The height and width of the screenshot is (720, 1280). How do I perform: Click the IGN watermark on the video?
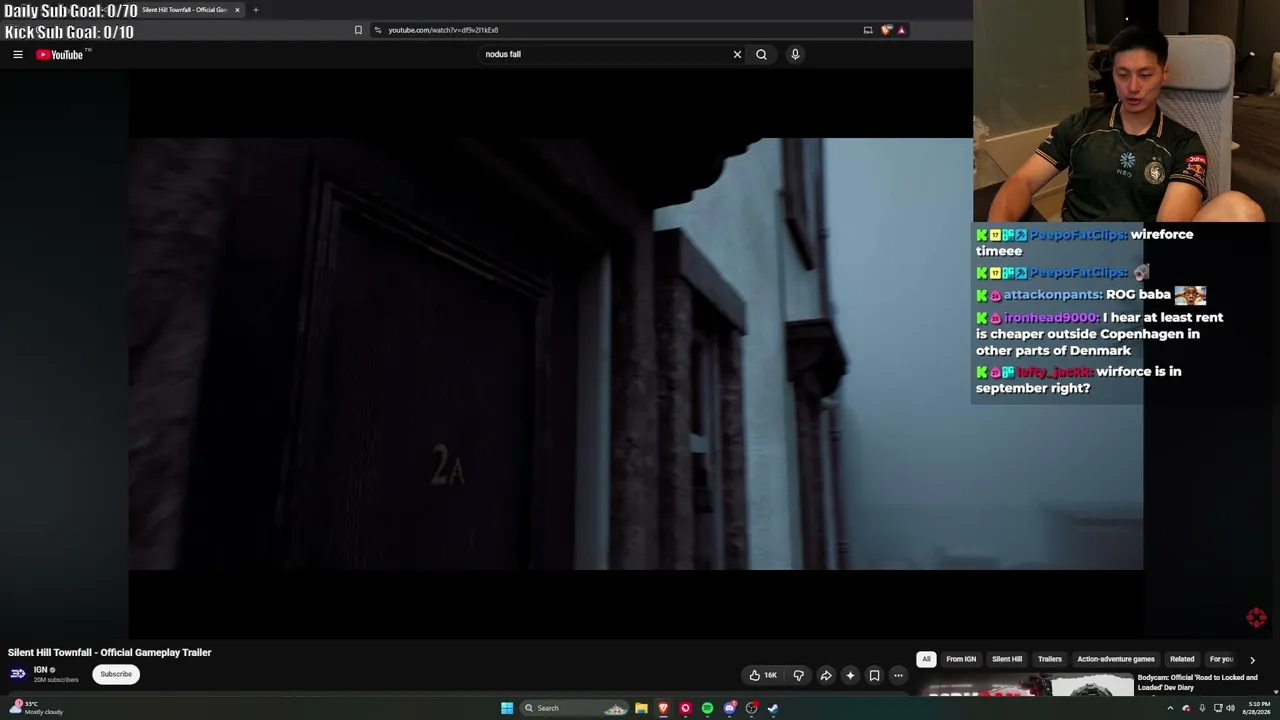point(1256,617)
